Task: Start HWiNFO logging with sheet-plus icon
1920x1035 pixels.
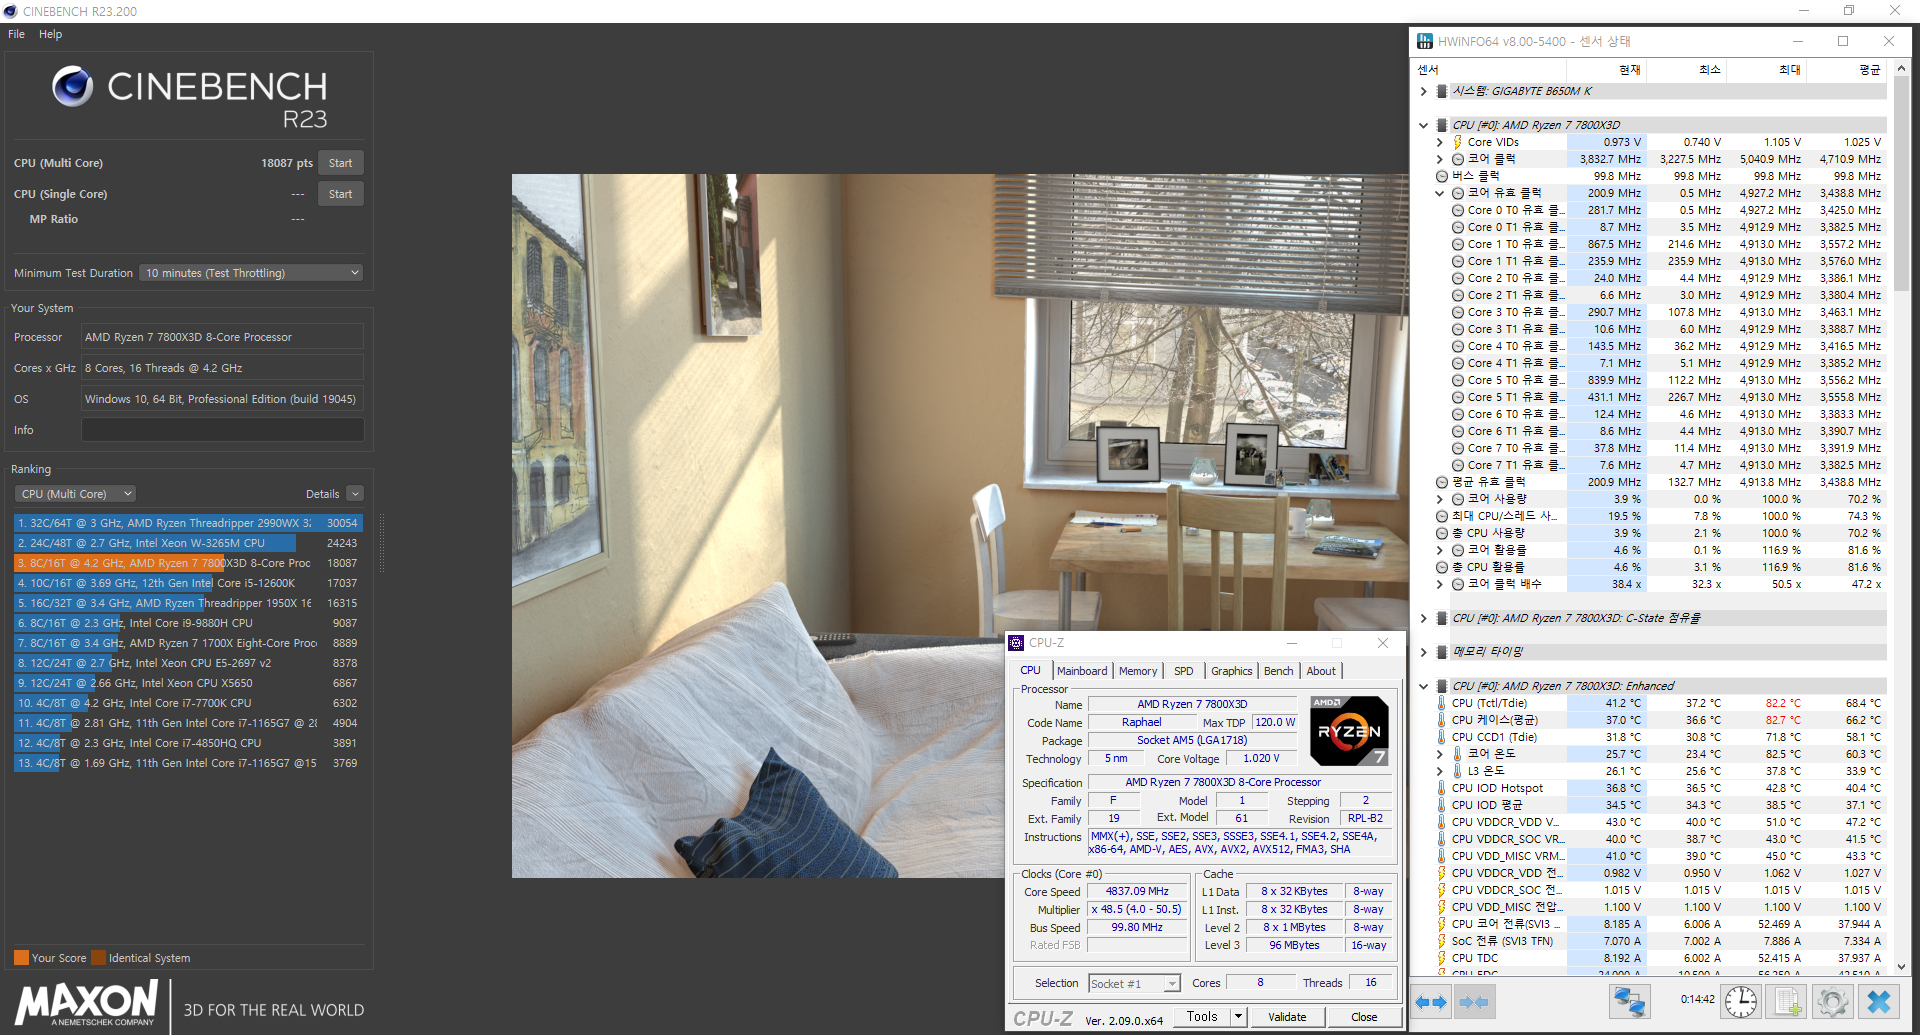Action: (x=1787, y=1001)
